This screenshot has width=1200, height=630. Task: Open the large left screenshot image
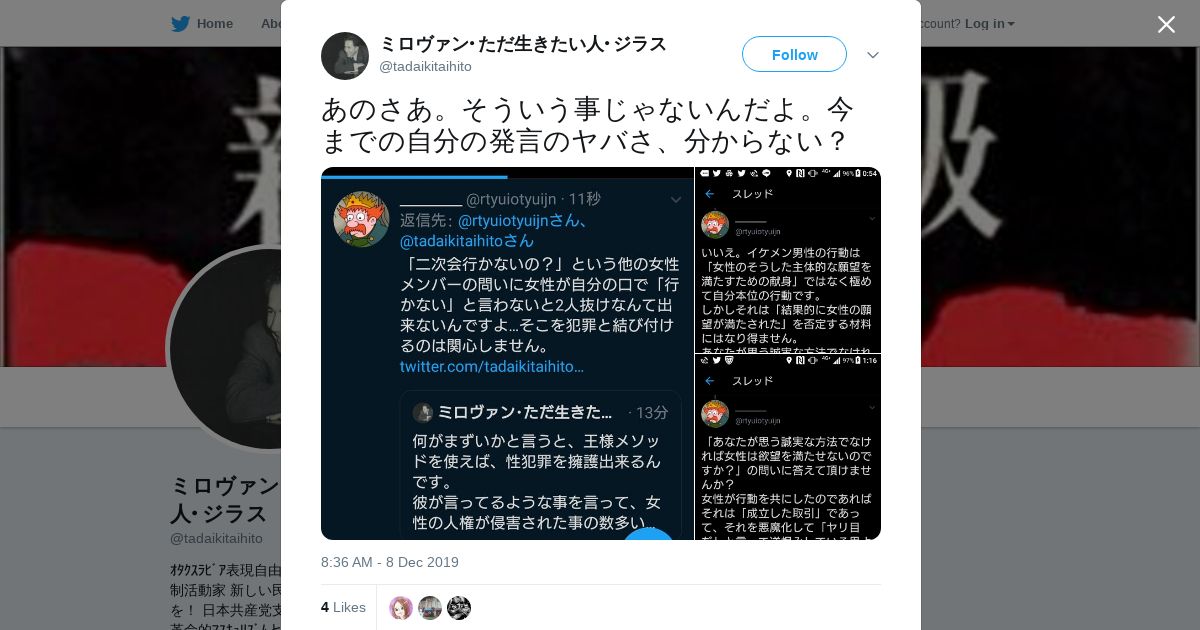[507, 353]
